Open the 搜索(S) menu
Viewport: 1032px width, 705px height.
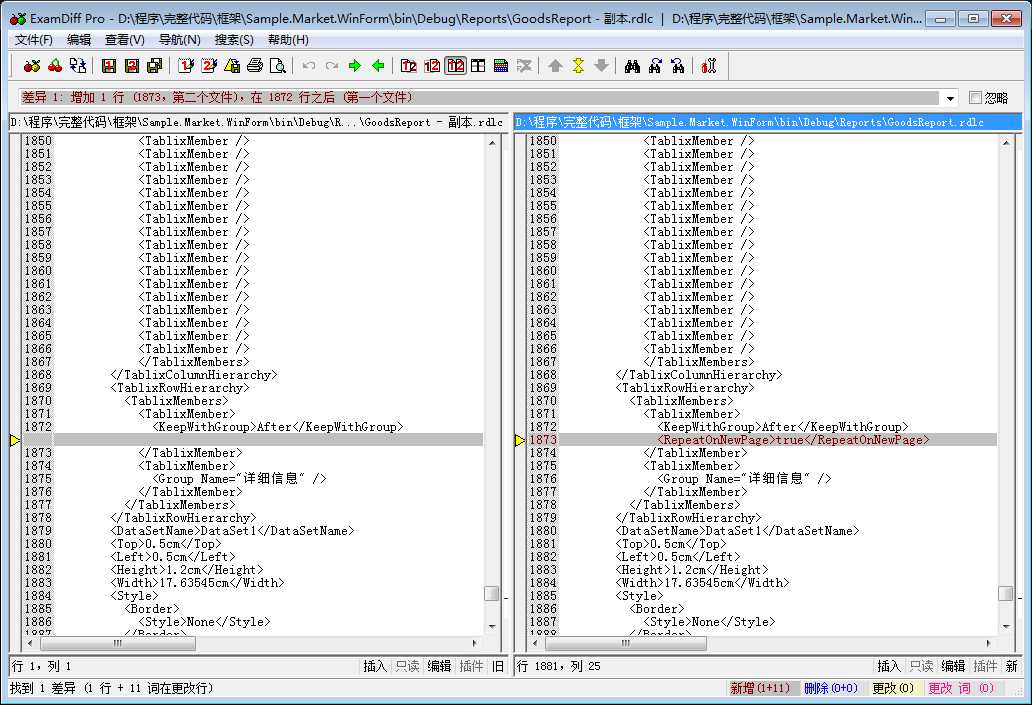point(234,40)
